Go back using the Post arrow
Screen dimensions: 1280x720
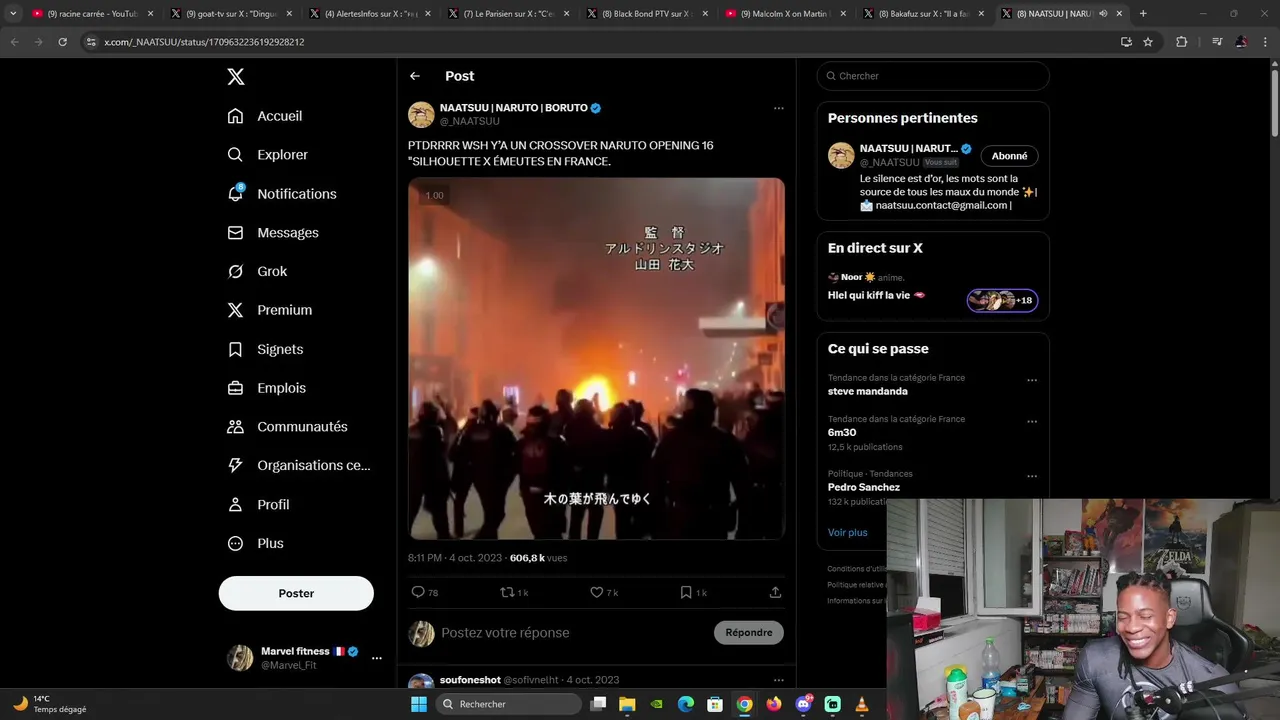click(415, 76)
